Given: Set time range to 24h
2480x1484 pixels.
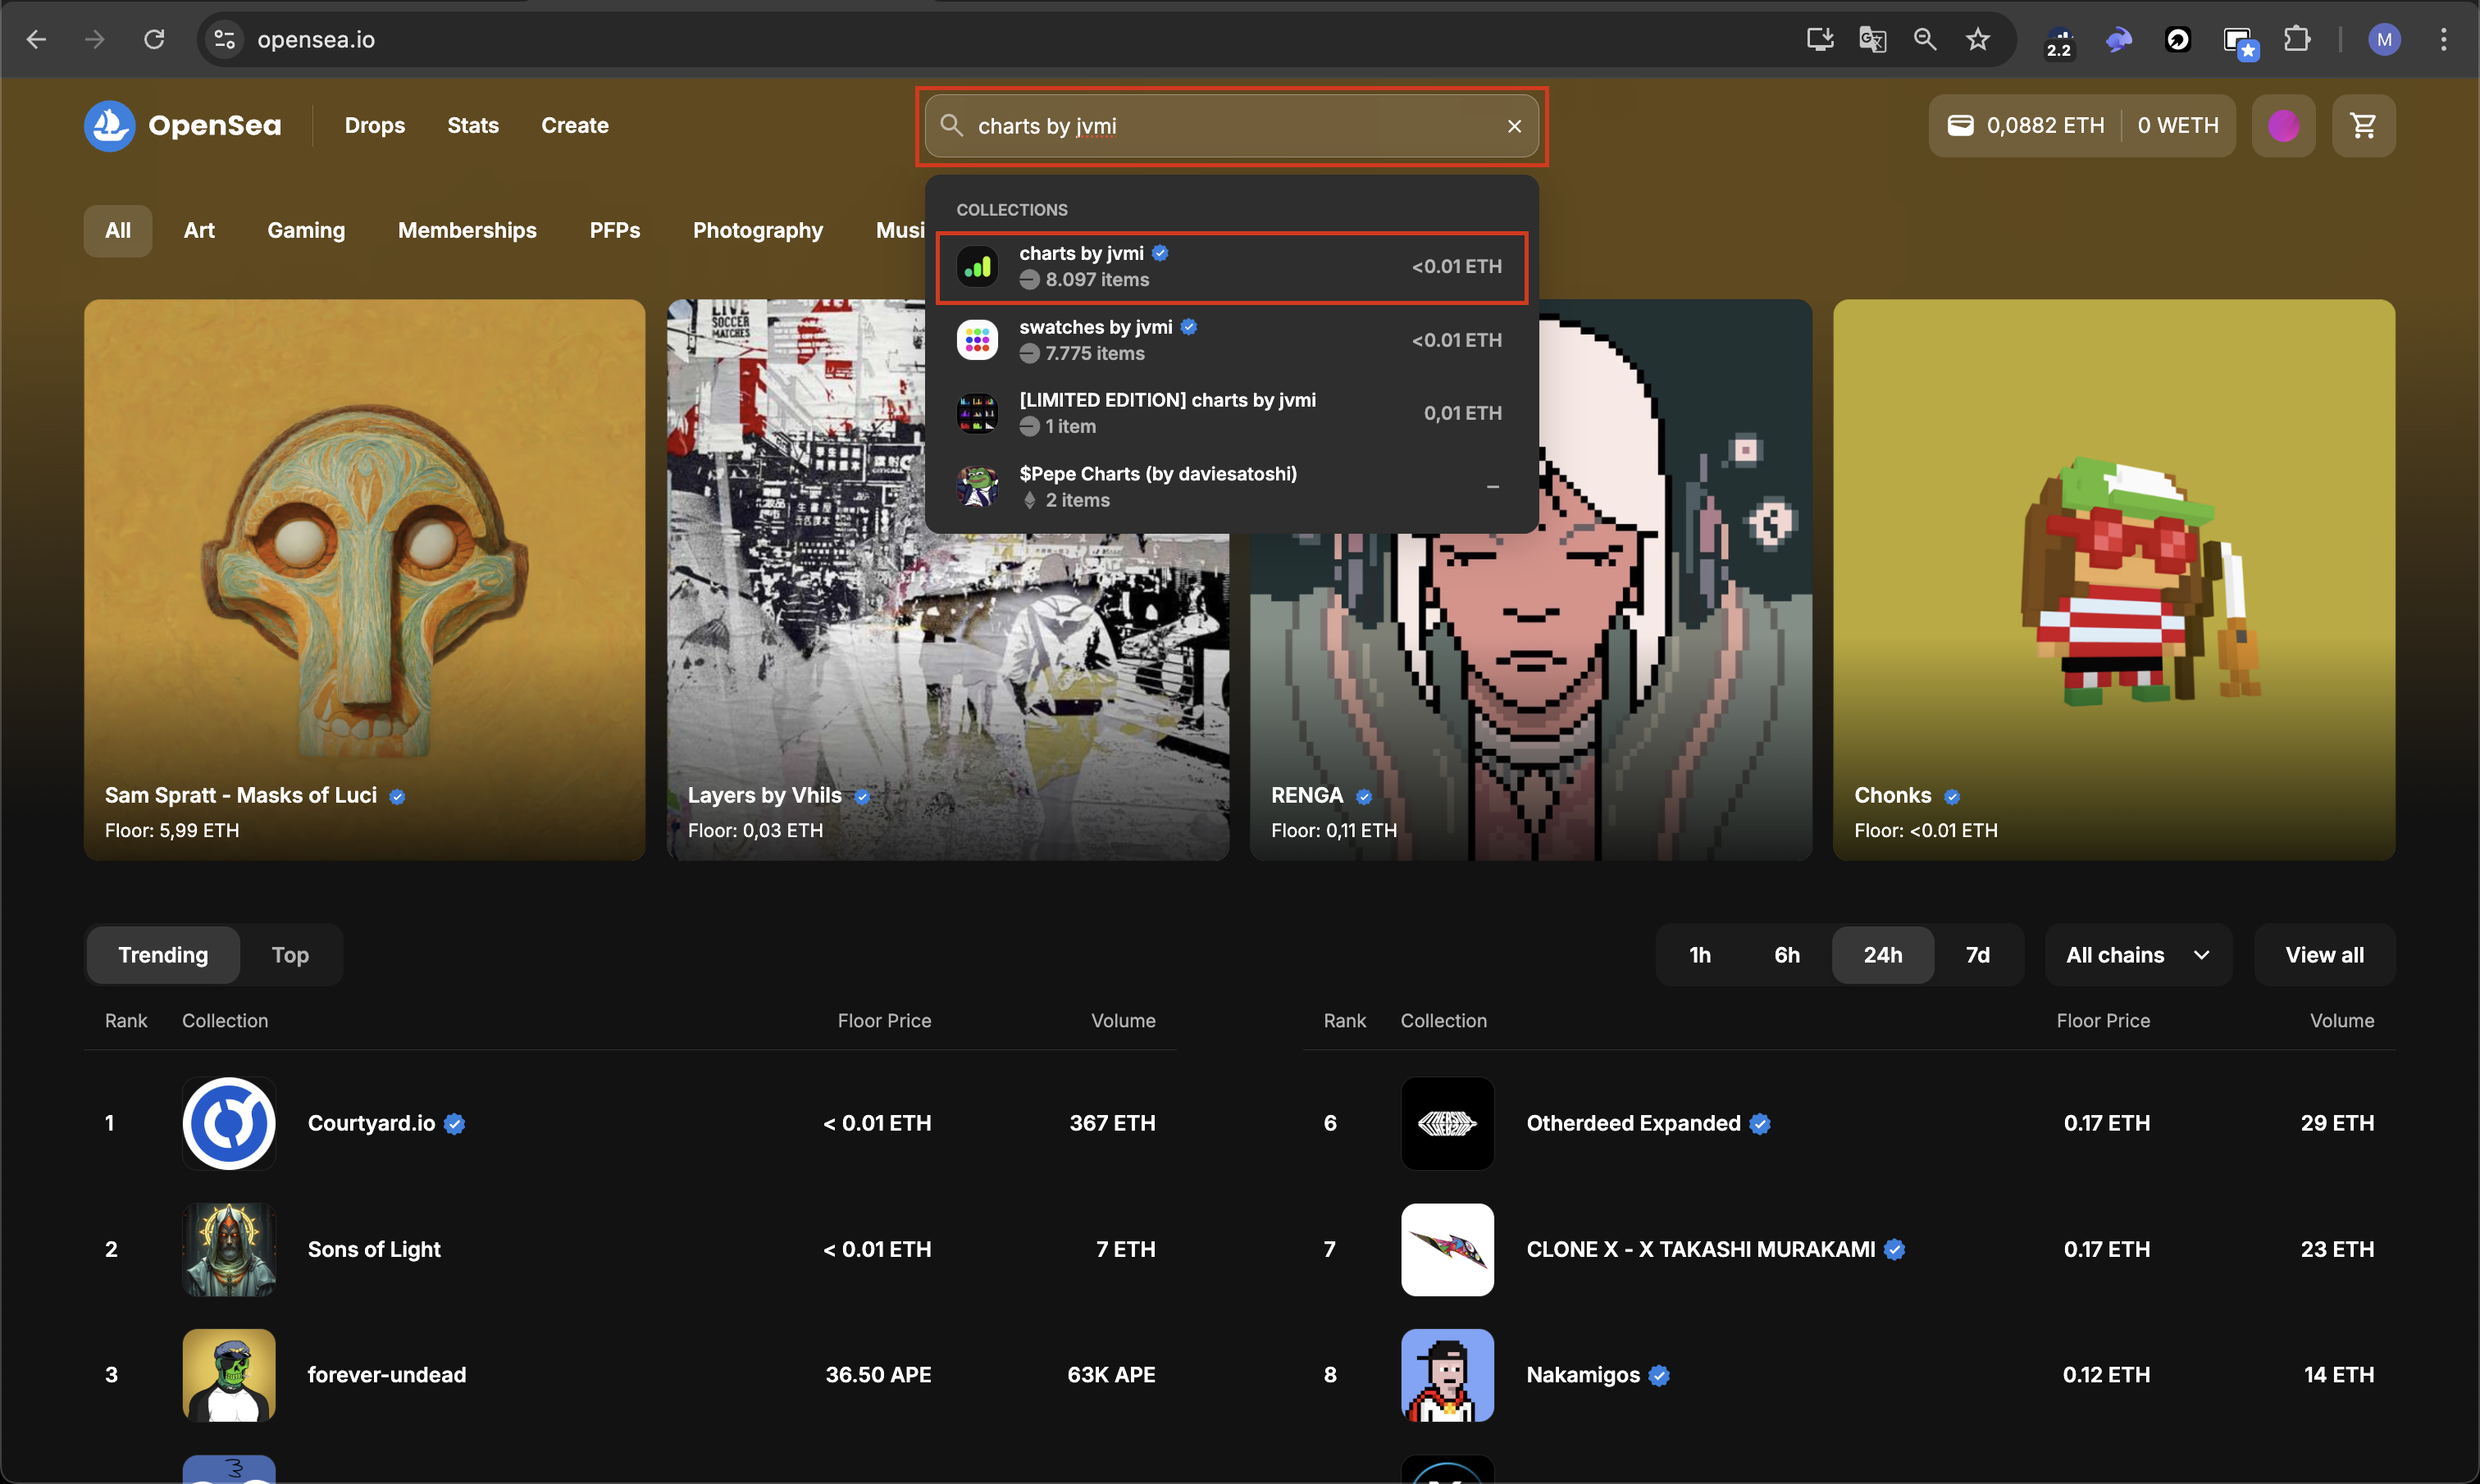Looking at the screenshot, I should 1883,955.
